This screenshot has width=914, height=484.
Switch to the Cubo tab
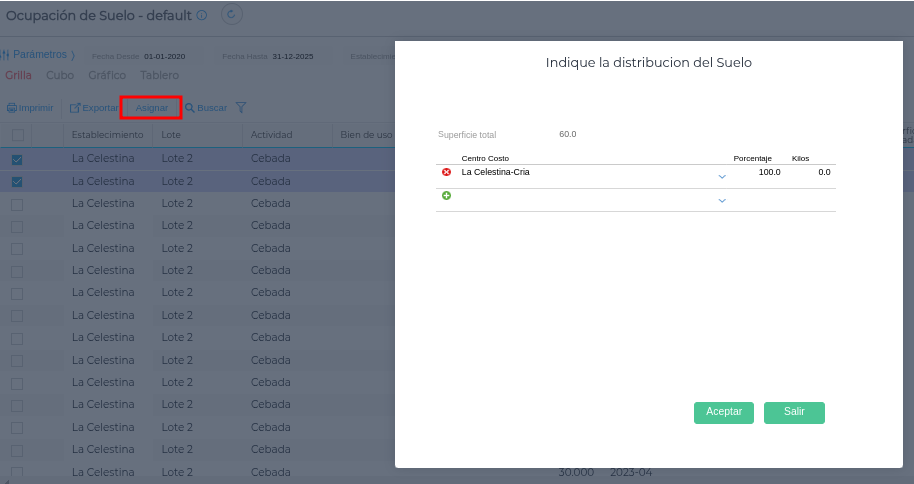click(x=60, y=75)
